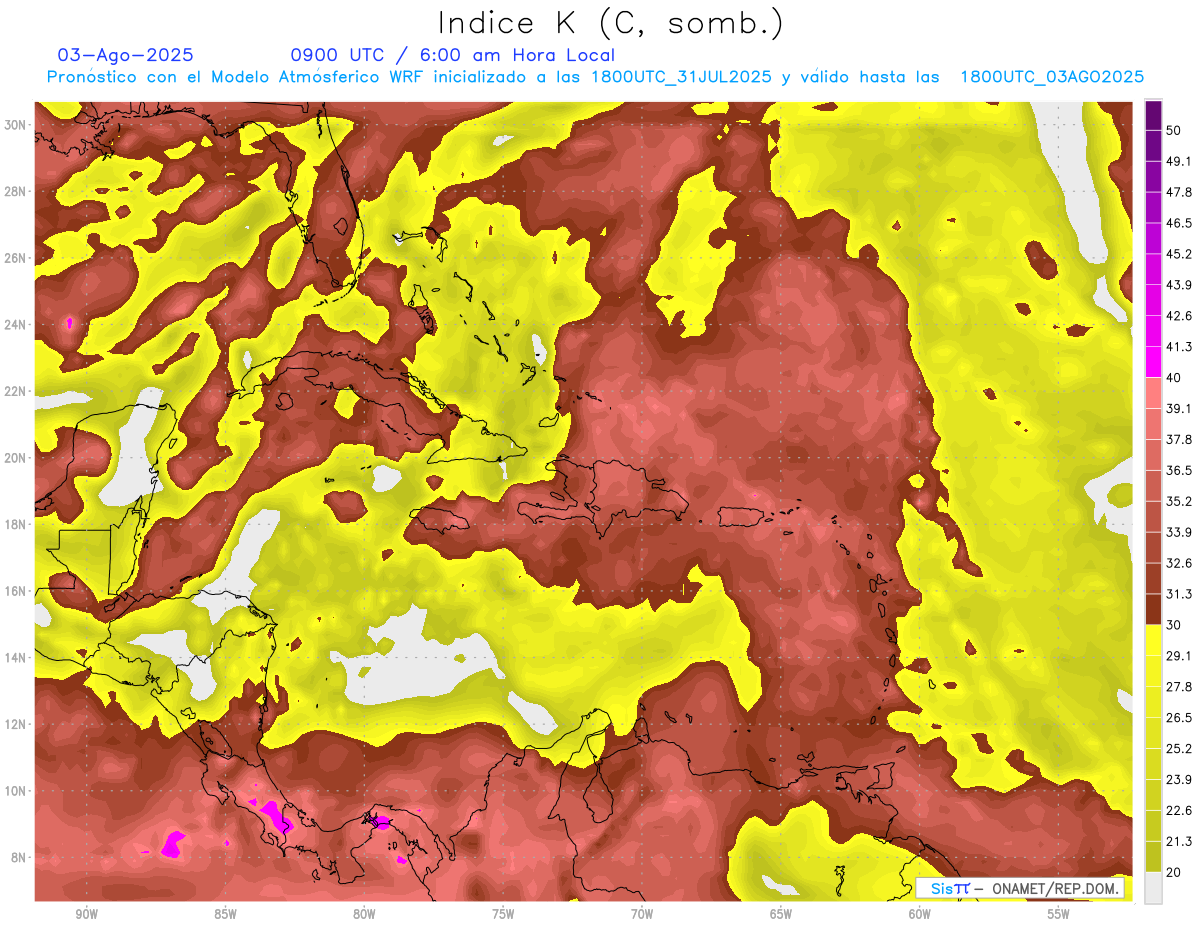Click the latitude label "30N"

tap(17, 124)
